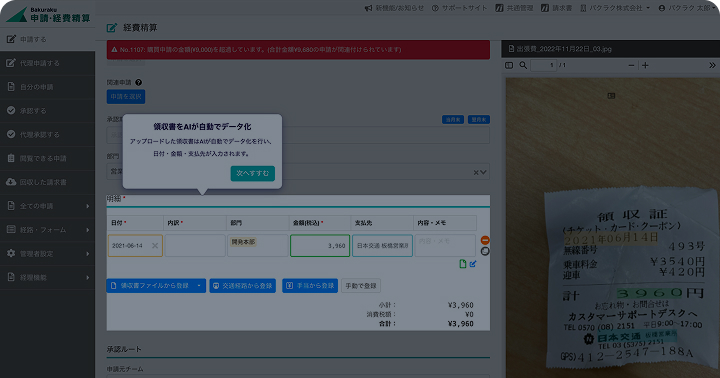Click the page number field in the viewer
The width and height of the screenshot is (720, 378).
click(544, 65)
